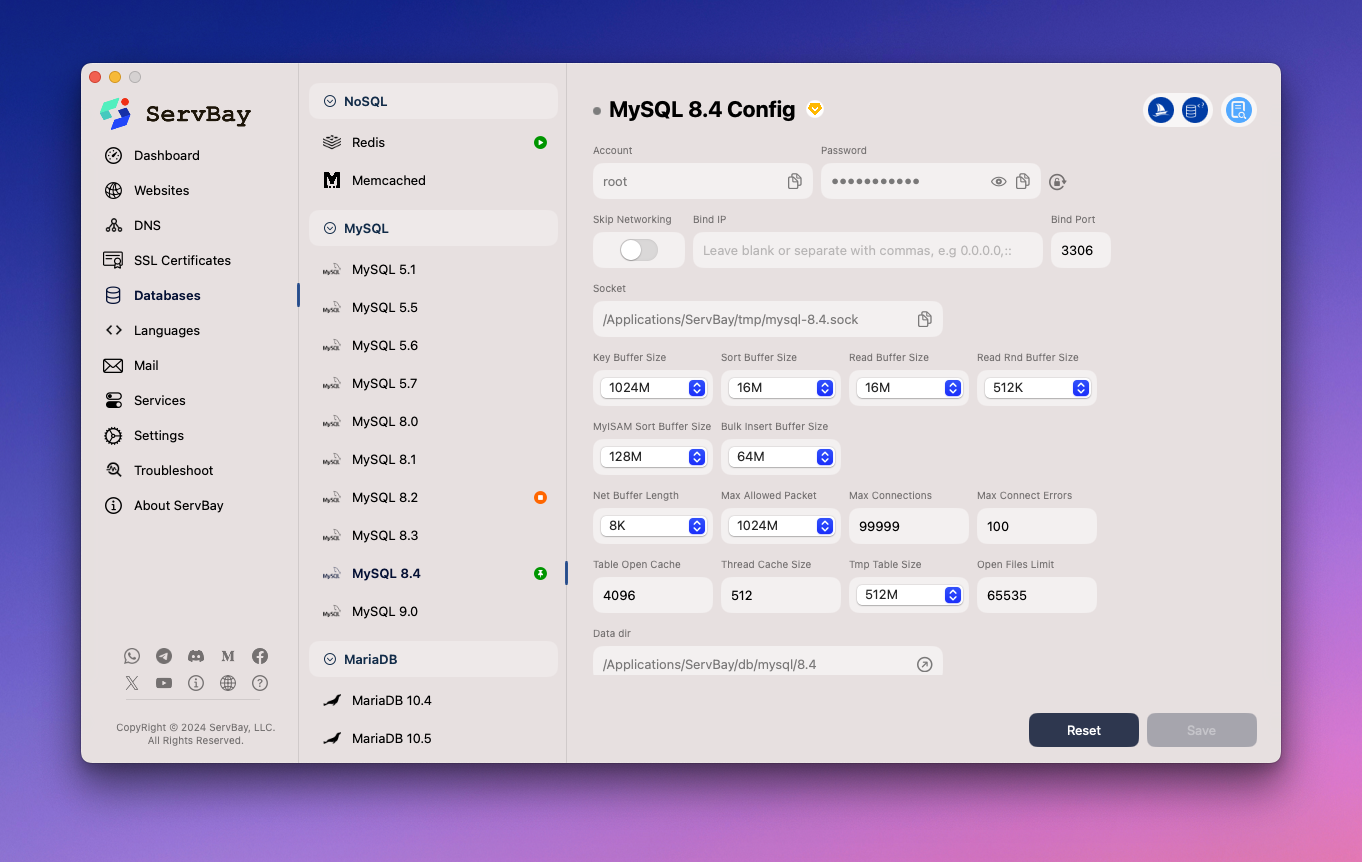This screenshot has height=862, width=1362.
Task: Click the ServBay logo
Action: [175, 114]
